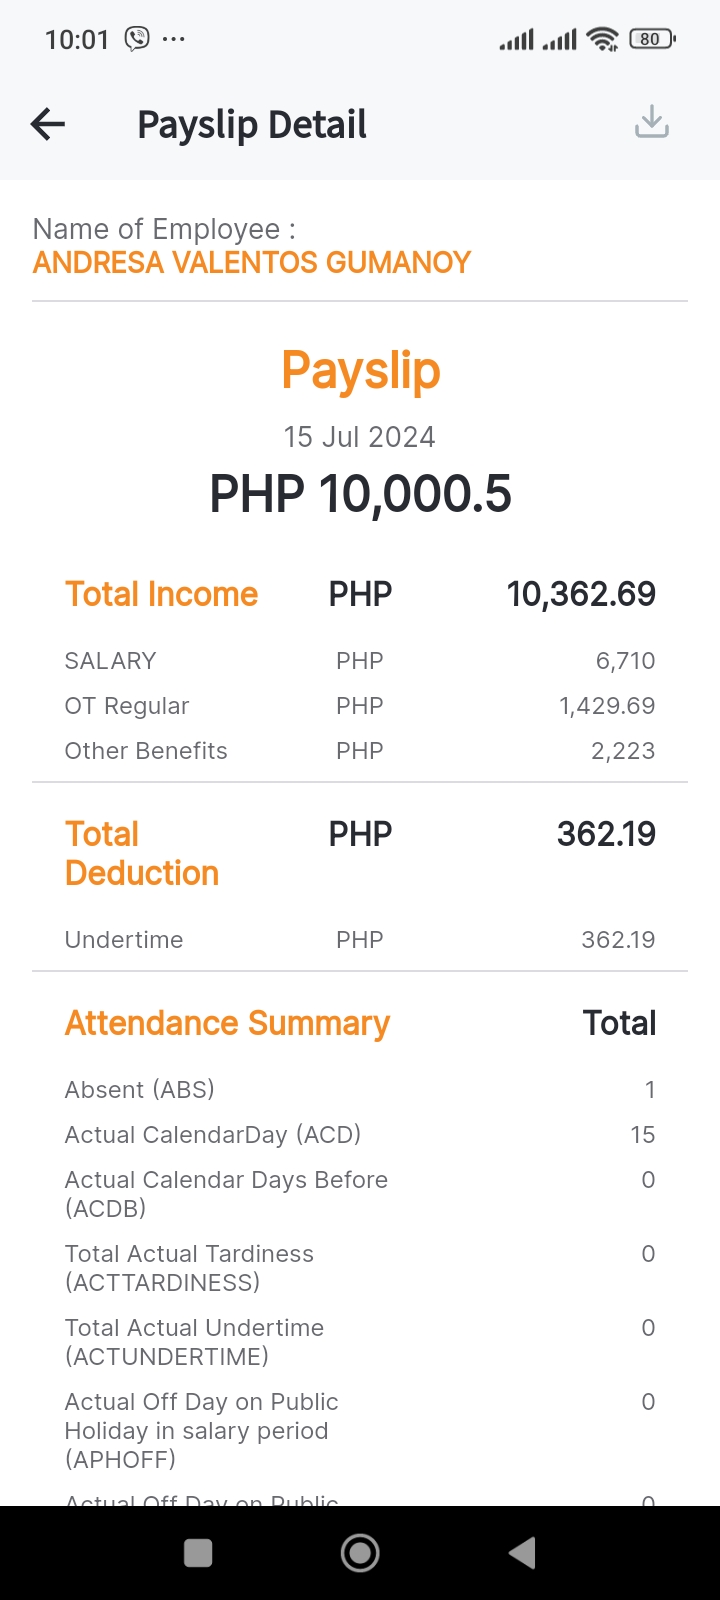Download the payslip using download icon
The image size is (720, 1600).
point(651,122)
